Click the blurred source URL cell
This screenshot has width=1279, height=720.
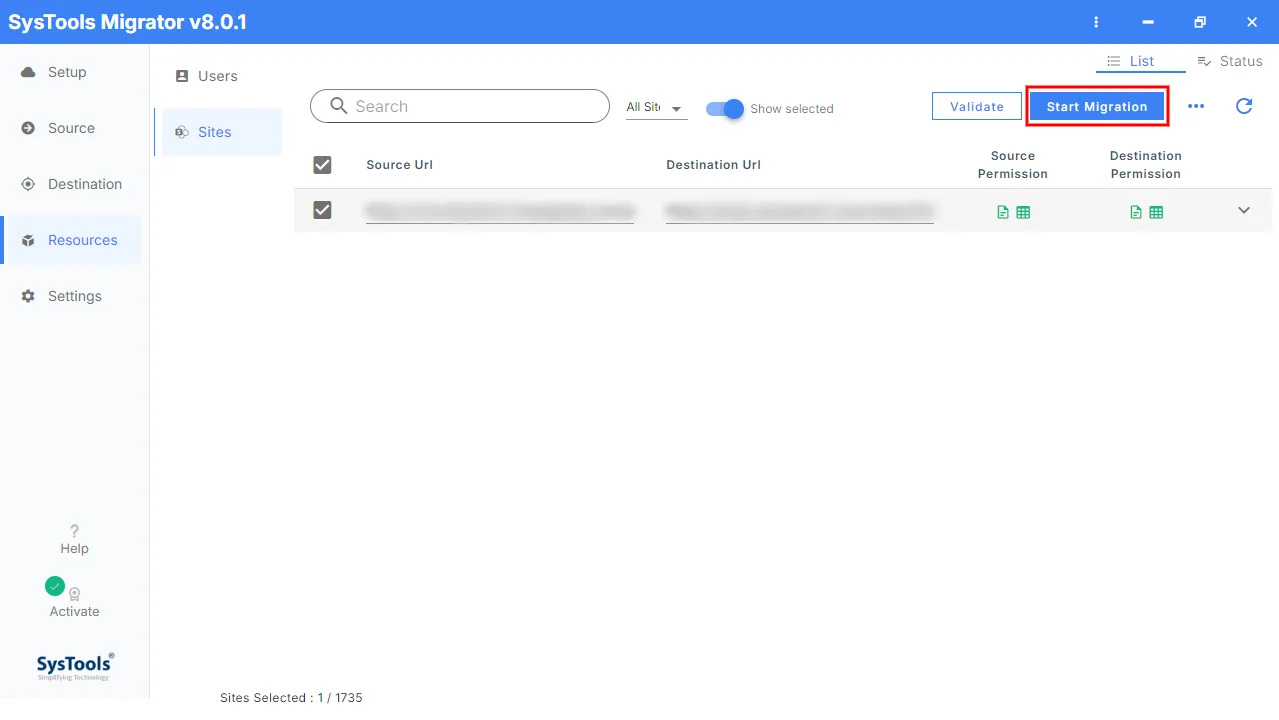coord(500,211)
